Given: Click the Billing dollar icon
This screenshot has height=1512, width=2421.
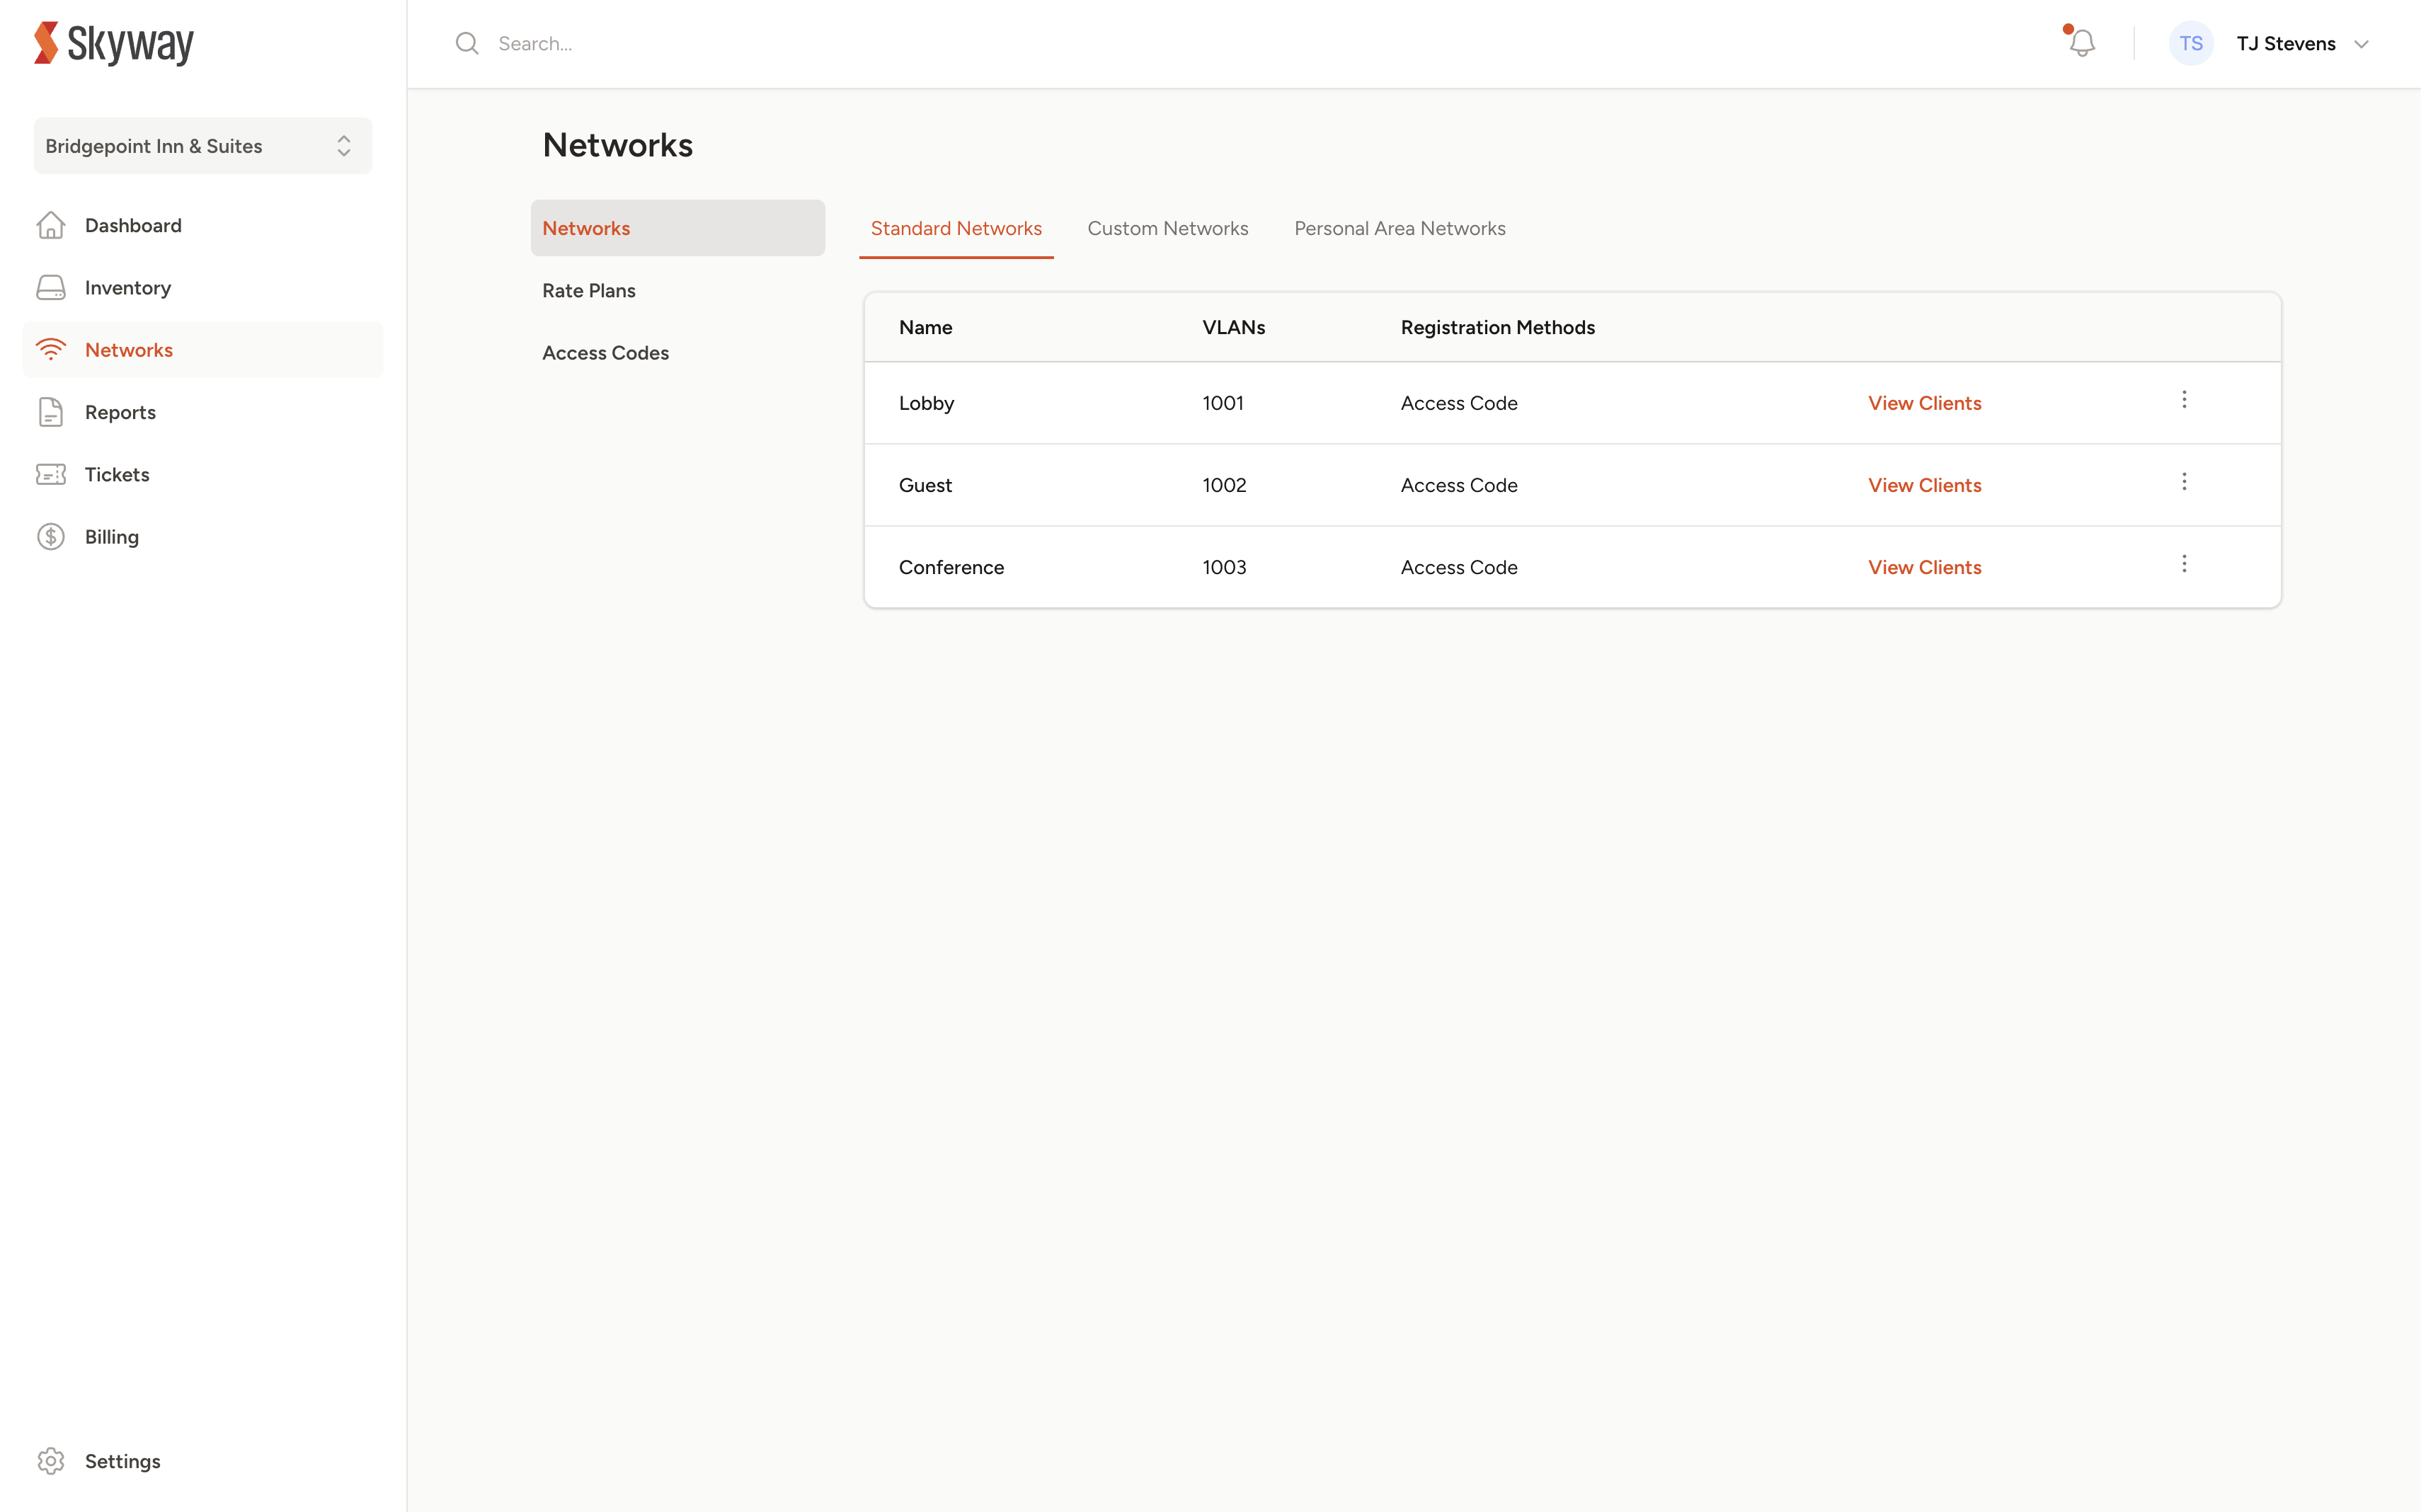Looking at the screenshot, I should [51, 537].
